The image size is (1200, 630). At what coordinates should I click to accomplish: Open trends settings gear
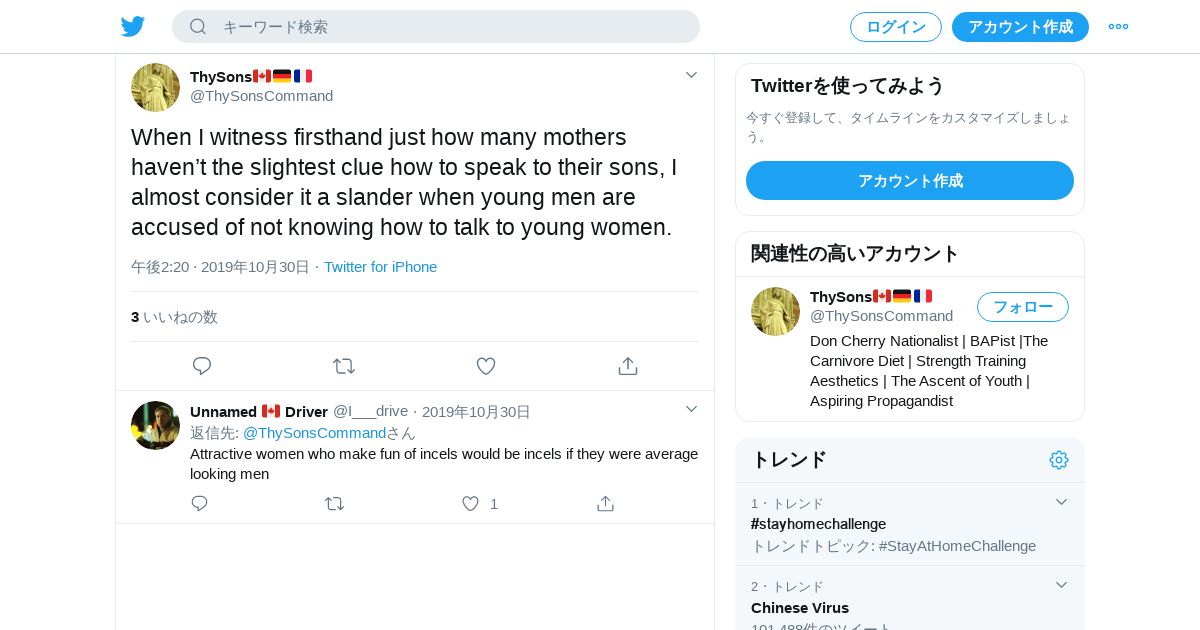pyautogui.click(x=1059, y=460)
